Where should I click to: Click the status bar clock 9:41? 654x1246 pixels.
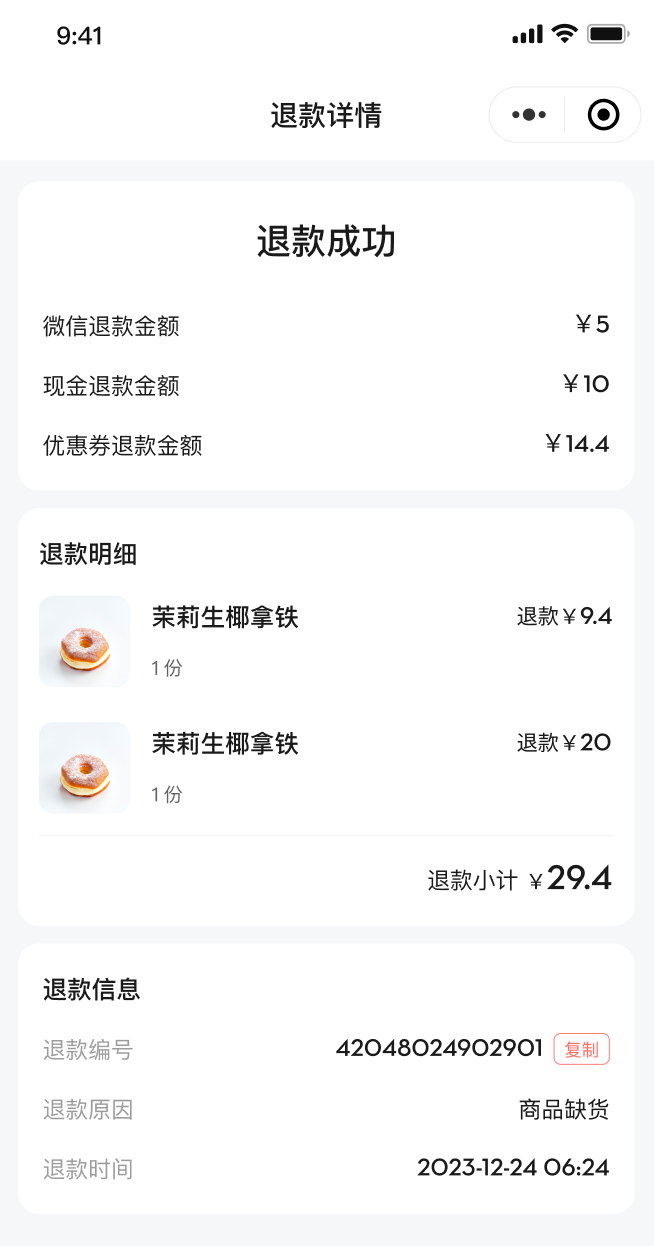80,36
